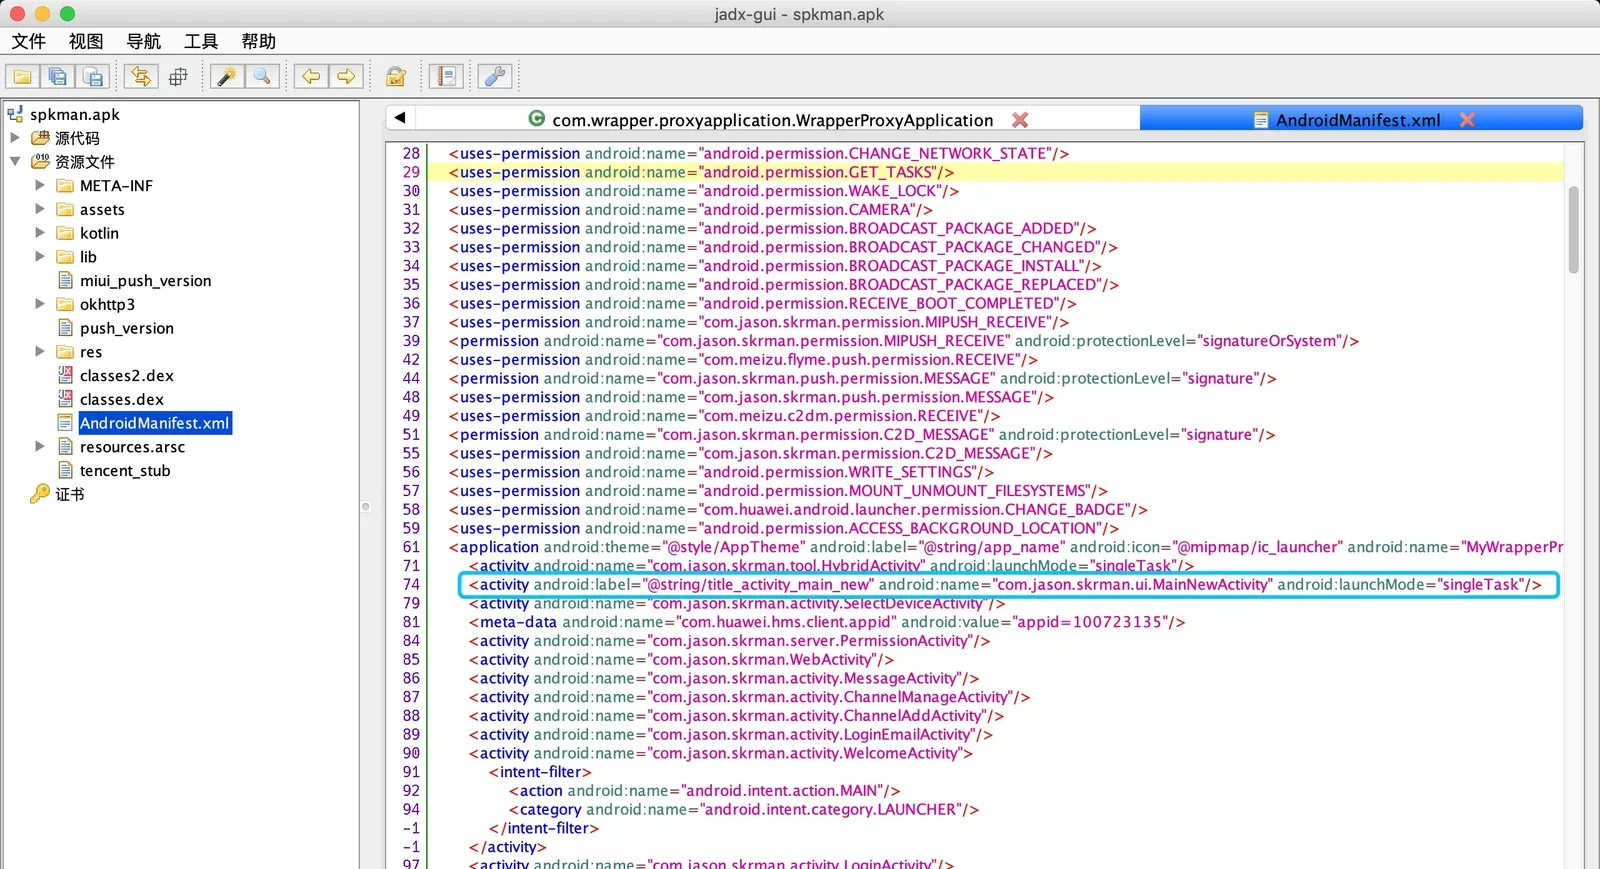The height and width of the screenshot is (869, 1600).
Task: Open the 文件 menu
Action: (29, 41)
